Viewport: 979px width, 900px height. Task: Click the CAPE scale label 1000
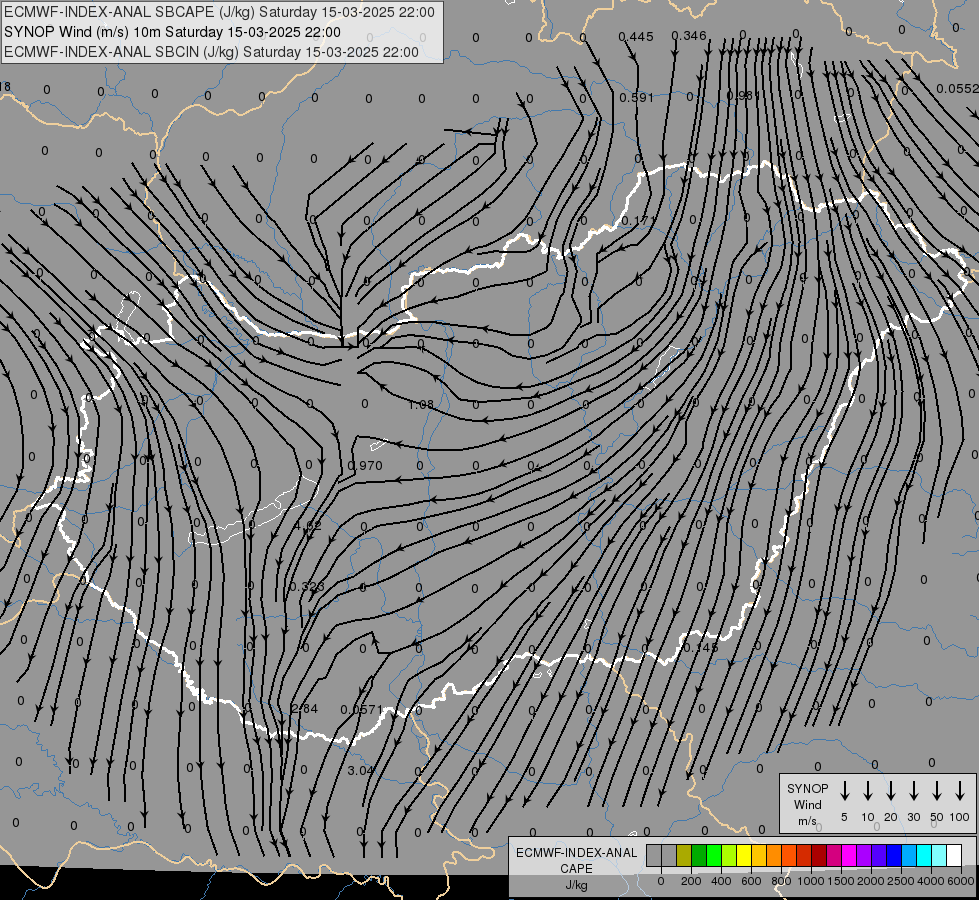[811, 881]
